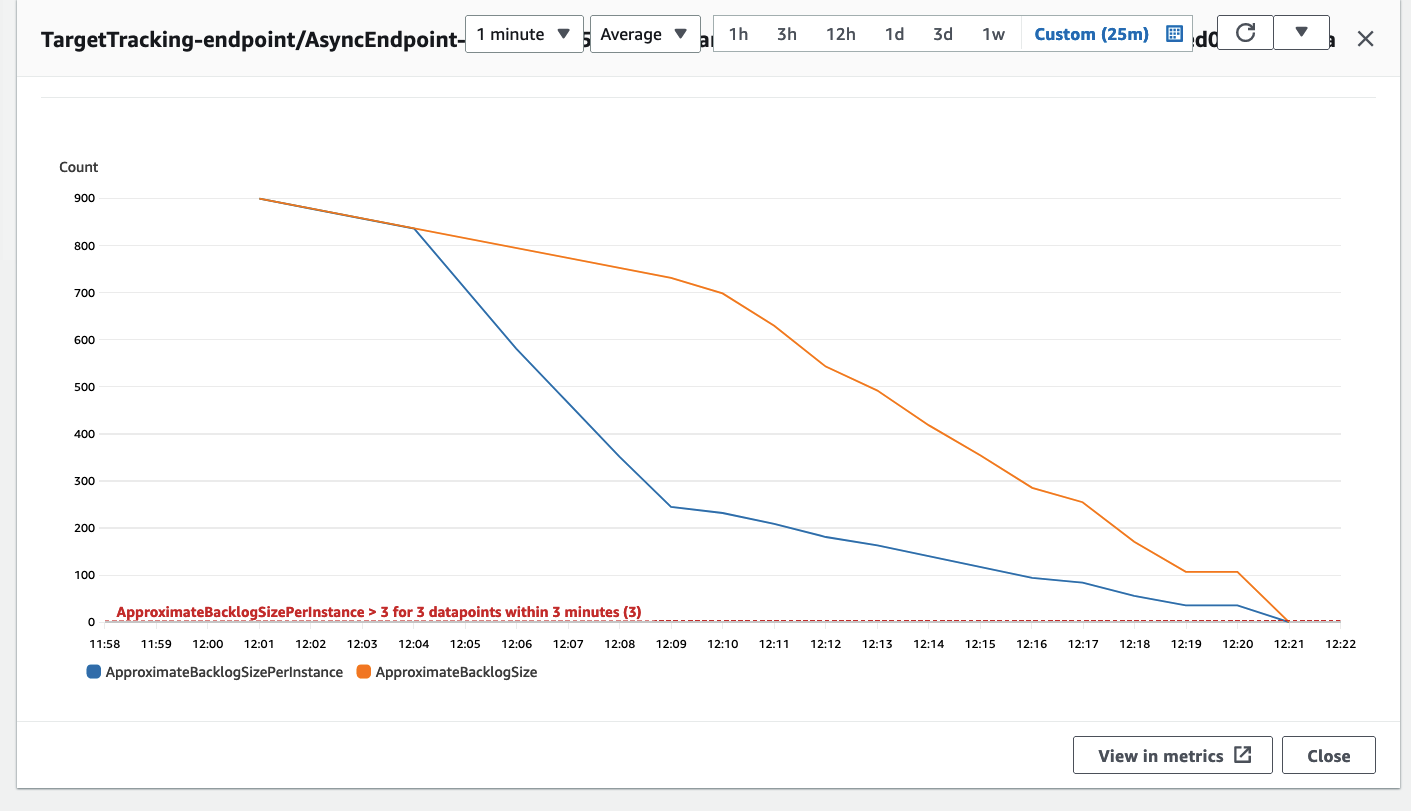Click the 500 y-axis value

83,387
